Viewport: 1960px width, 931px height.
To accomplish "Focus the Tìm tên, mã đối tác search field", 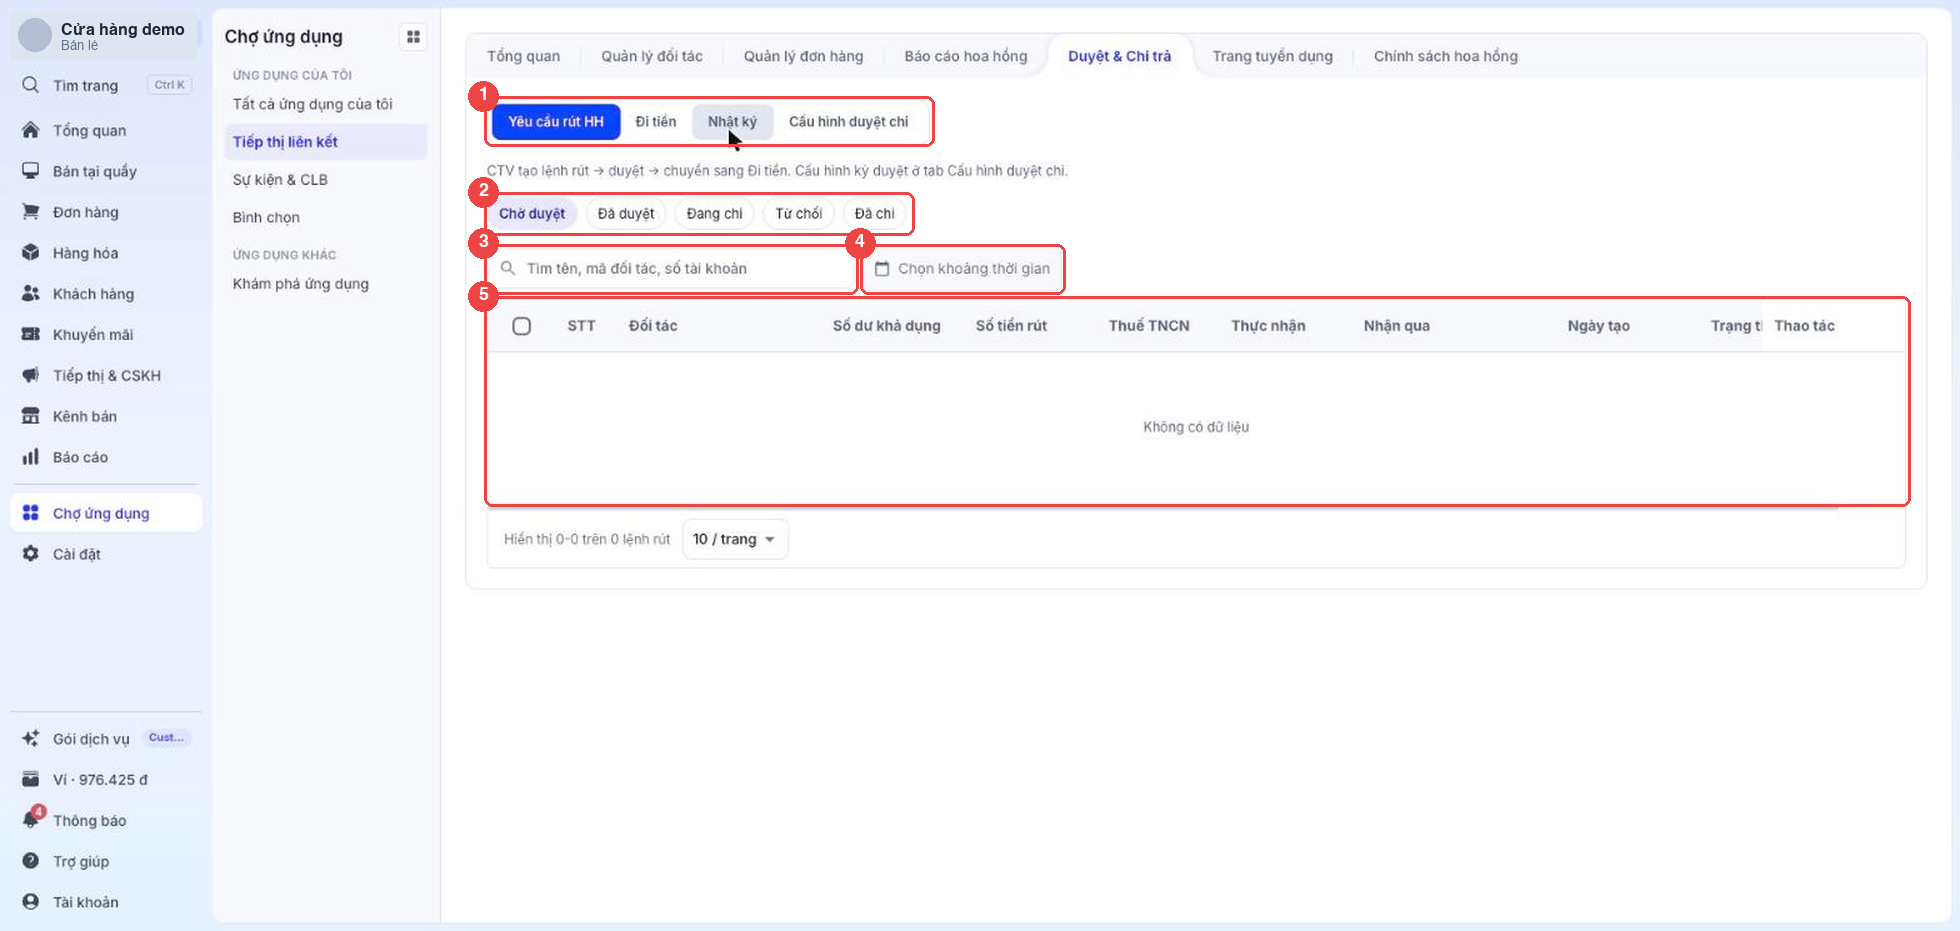I will 672,269.
